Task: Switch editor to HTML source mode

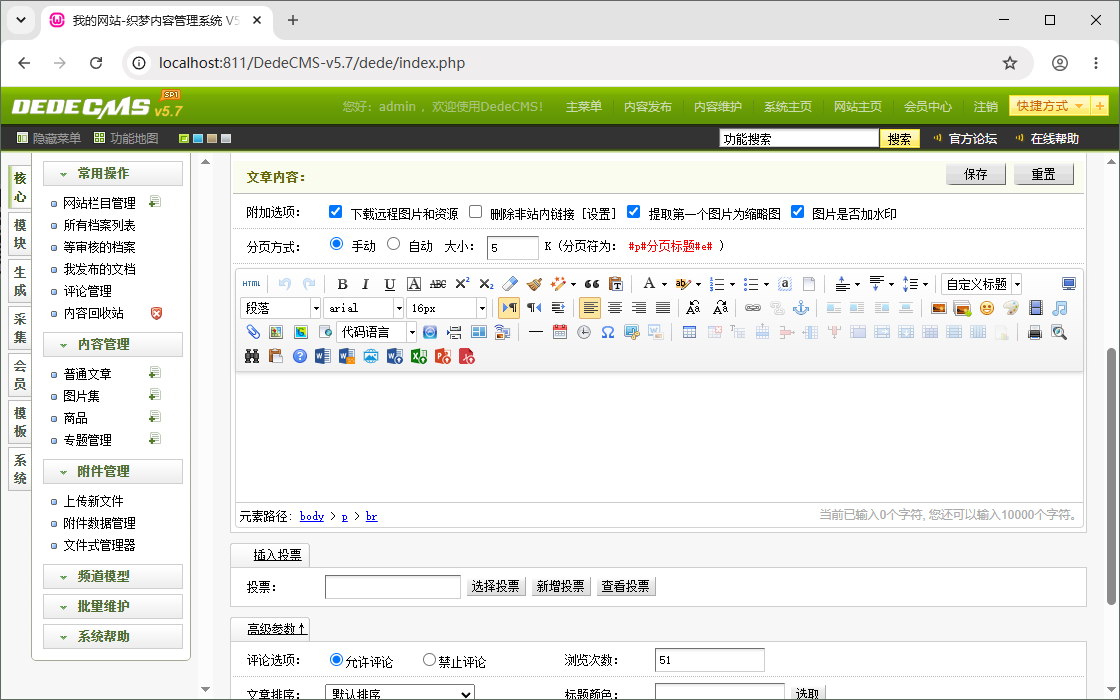Action: coord(251,284)
